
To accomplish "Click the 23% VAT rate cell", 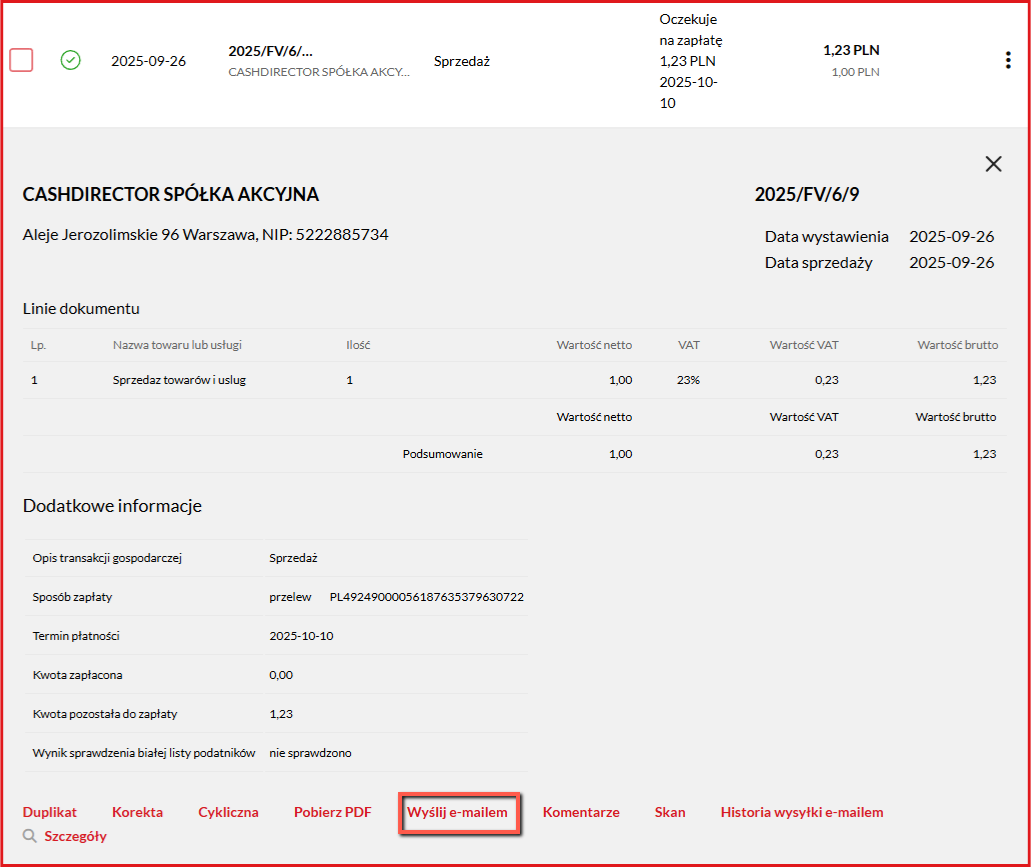I will click(x=688, y=380).
